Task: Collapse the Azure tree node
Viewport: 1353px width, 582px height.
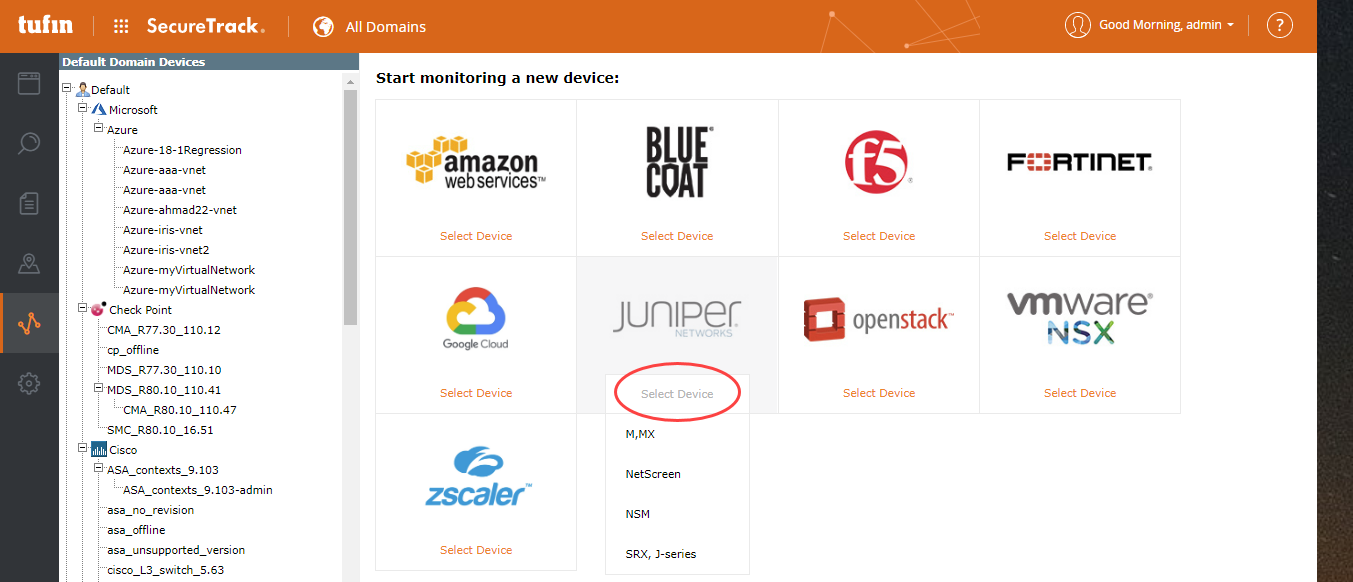Action: 99,128
